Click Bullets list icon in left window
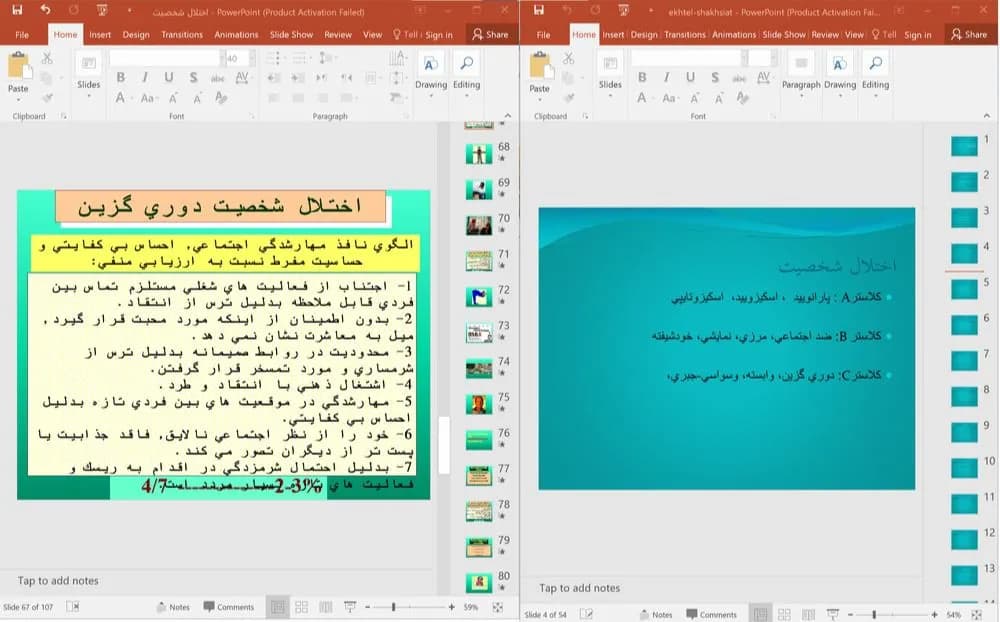Image resolution: width=1000 pixels, height=622 pixels. 274,59
